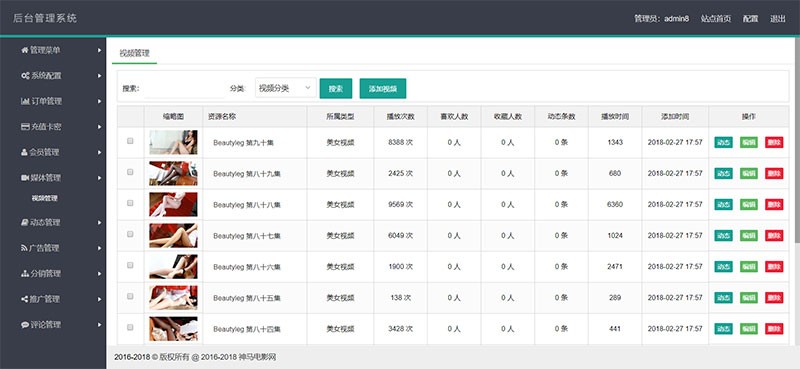
Task: Go to 站点首页 link
Action: point(715,19)
